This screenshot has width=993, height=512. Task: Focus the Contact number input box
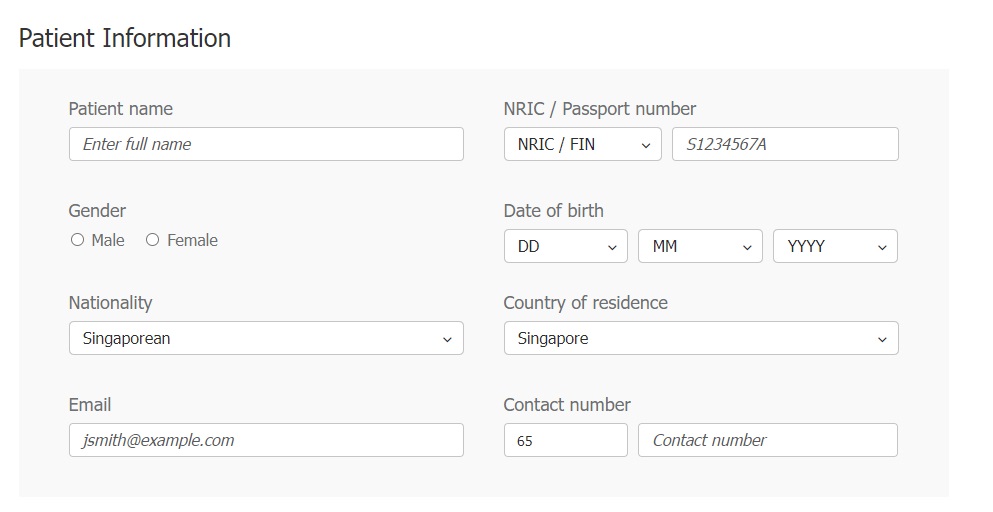click(768, 440)
